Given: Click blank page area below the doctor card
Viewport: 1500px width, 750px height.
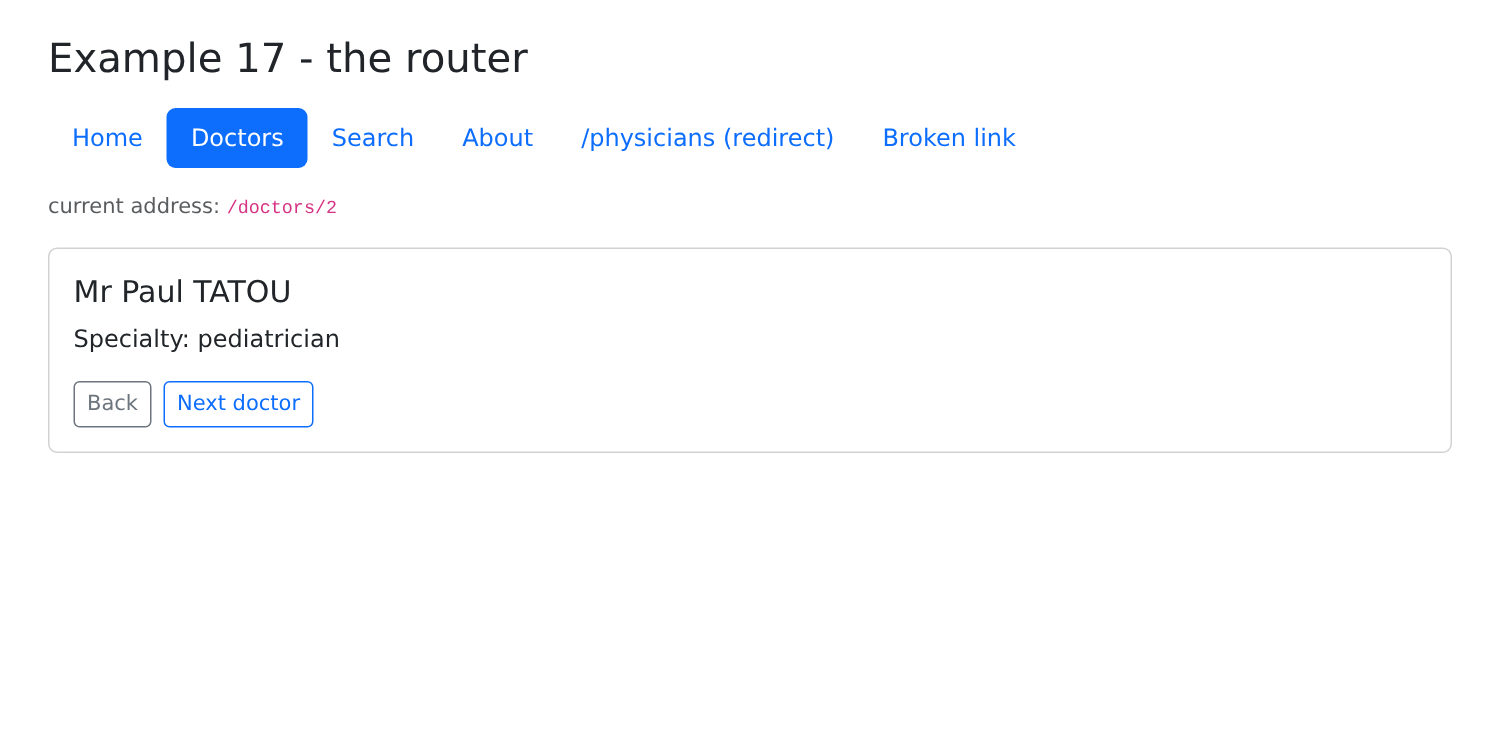Looking at the screenshot, I should [750, 600].
